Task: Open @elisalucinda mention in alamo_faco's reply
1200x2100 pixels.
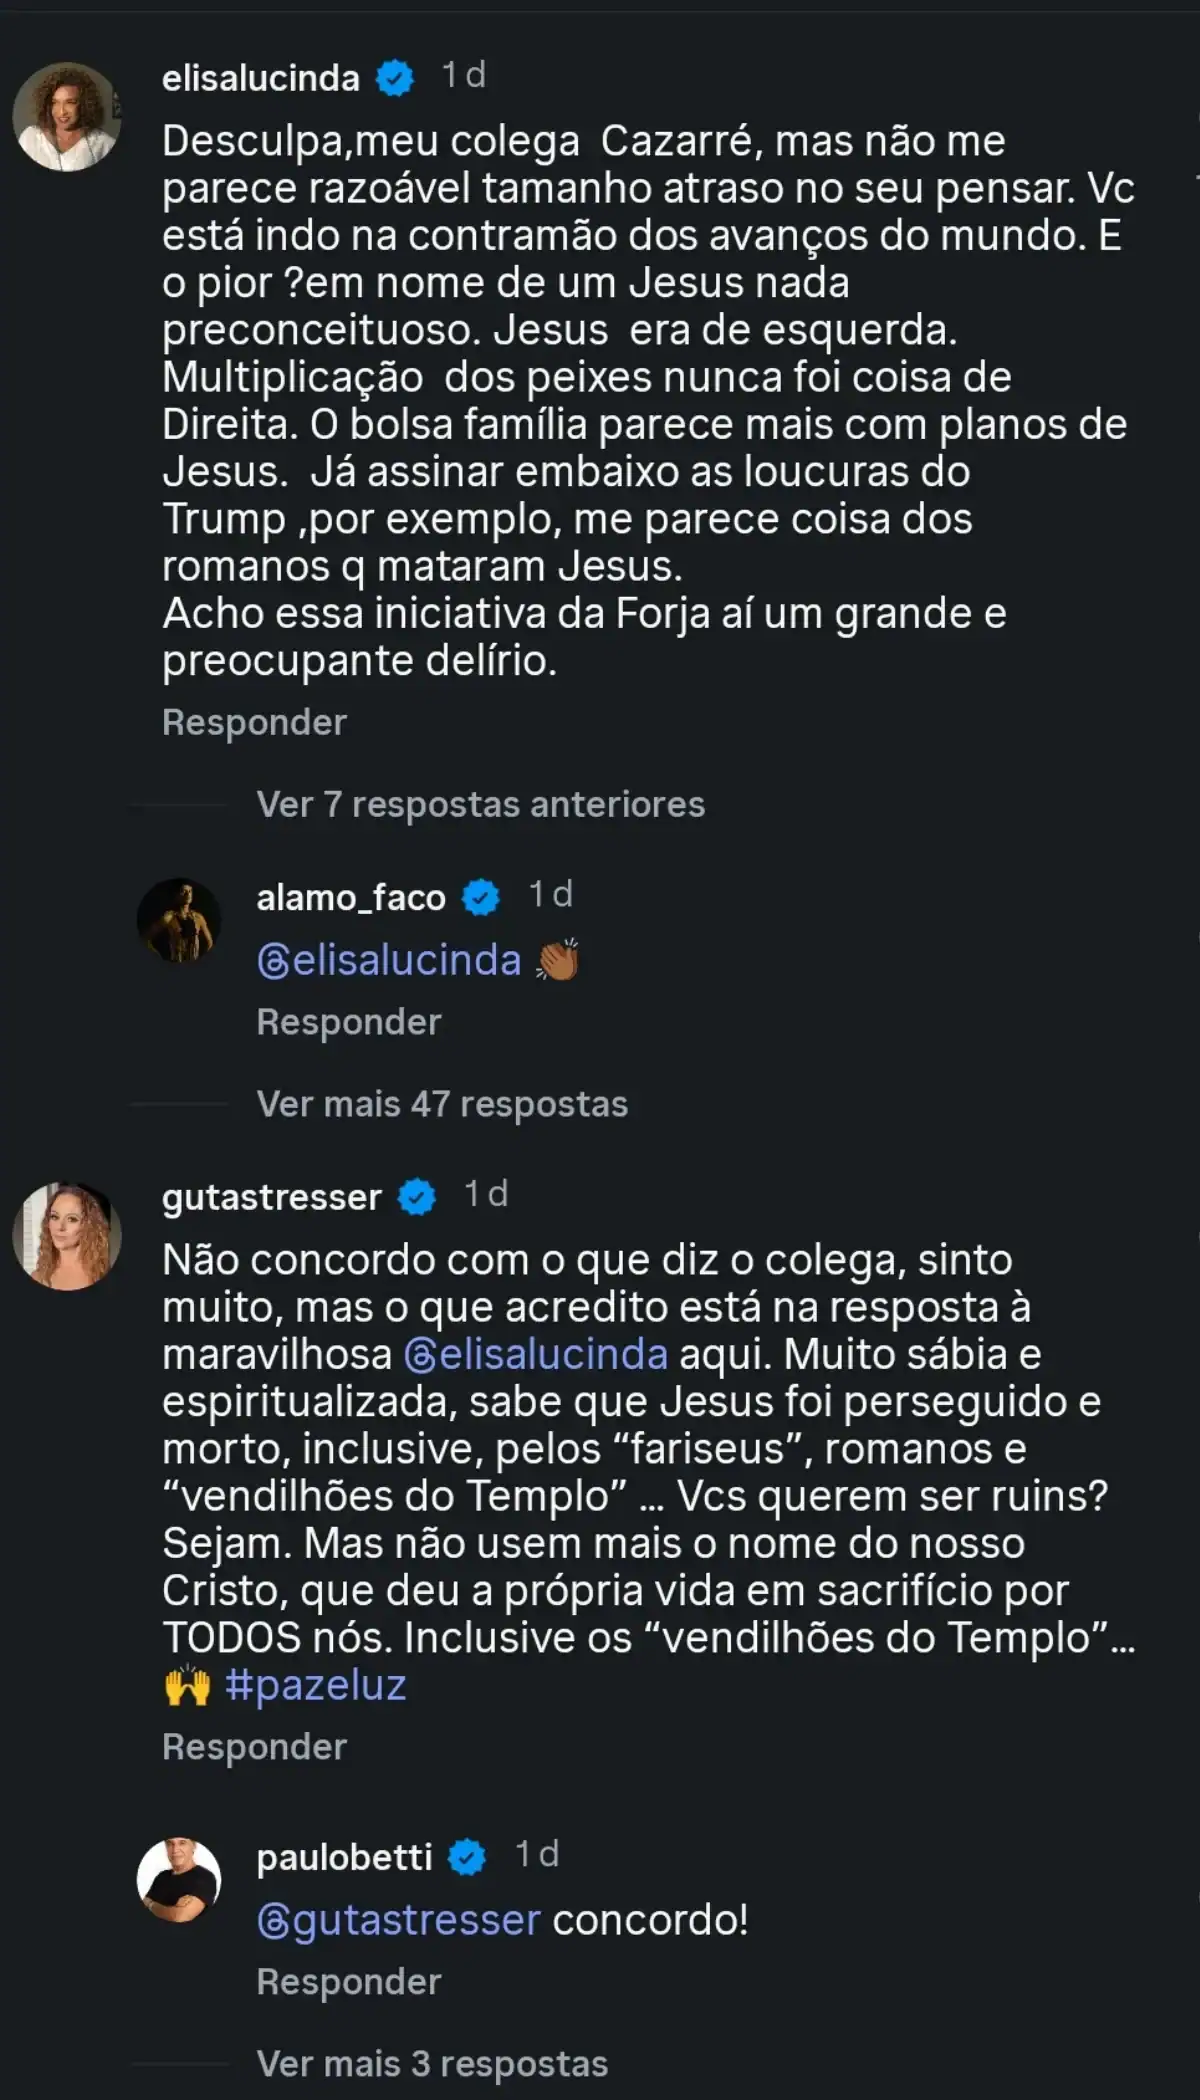Action: click(x=389, y=960)
